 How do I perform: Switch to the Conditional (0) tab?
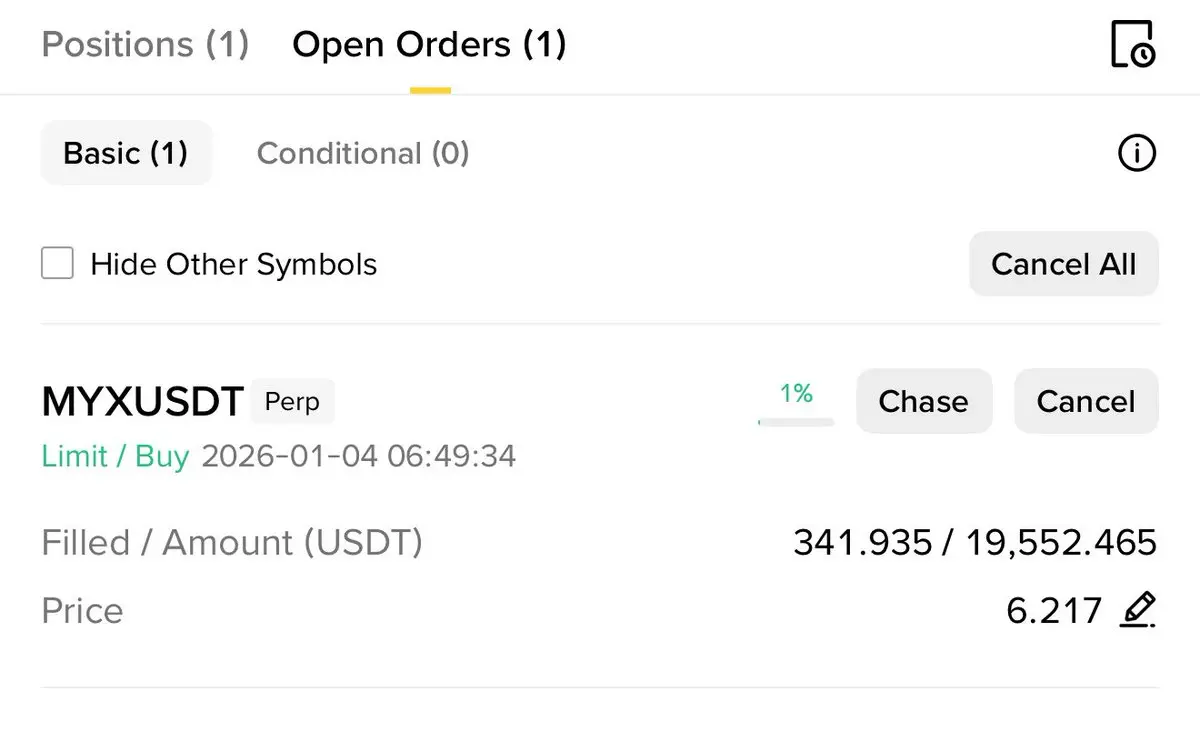(363, 153)
